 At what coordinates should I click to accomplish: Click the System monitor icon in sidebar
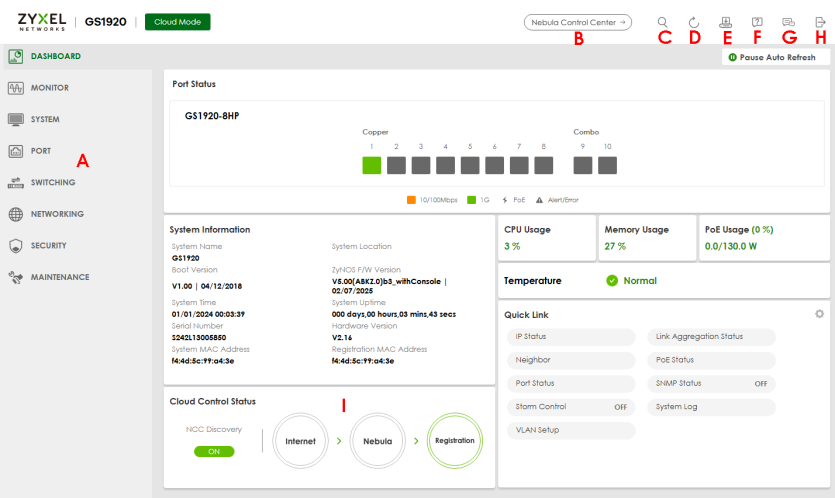(x=15, y=119)
